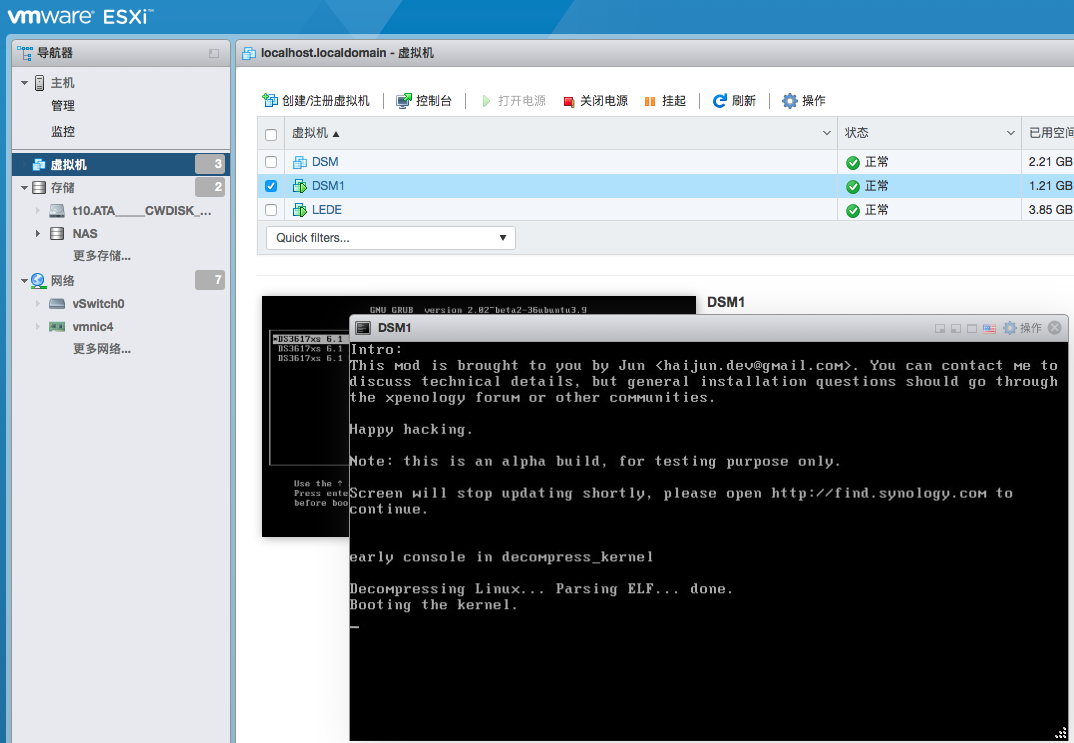Select 存储 in the navigator
Screen dimensions: 1074x743
click(x=62, y=188)
